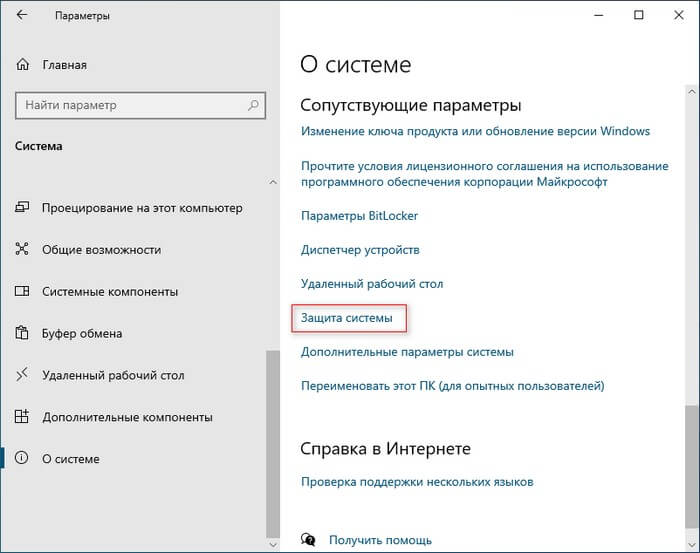Click the back arrow in Параметры header
The image size is (700, 553).
23,16
